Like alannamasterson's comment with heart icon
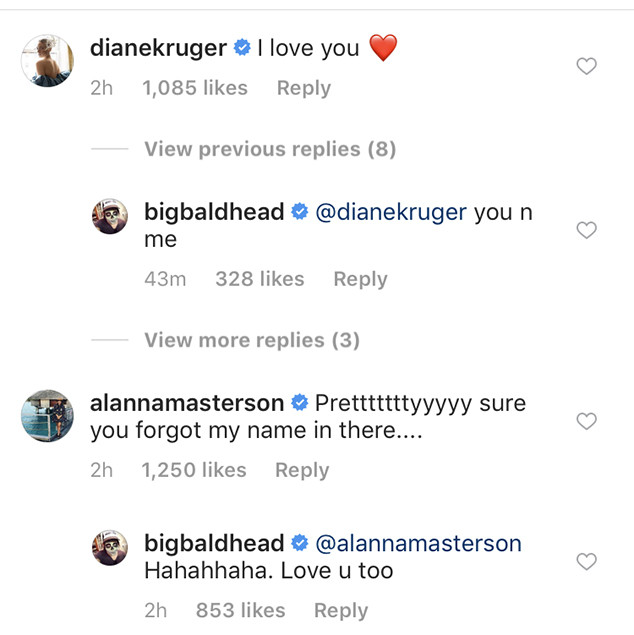634x635 pixels. pos(587,421)
